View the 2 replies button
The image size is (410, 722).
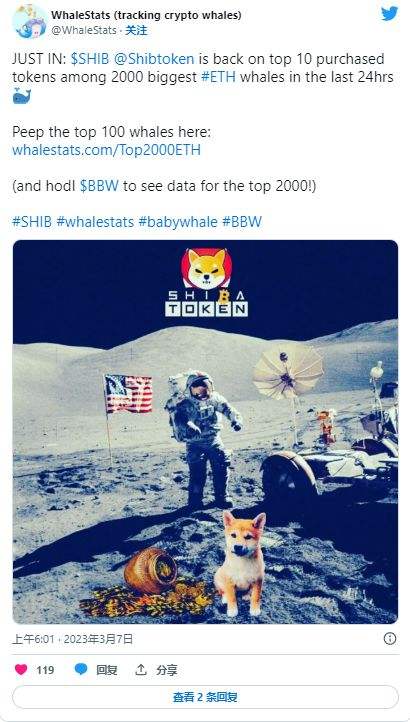point(205,697)
